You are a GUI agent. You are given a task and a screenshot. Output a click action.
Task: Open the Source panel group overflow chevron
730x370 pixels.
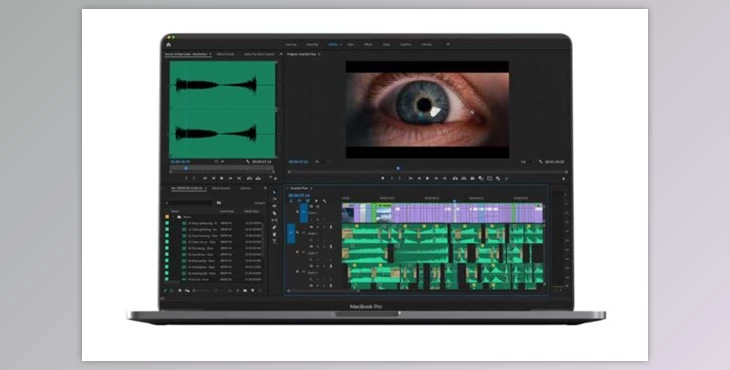pyautogui.click(x=281, y=54)
